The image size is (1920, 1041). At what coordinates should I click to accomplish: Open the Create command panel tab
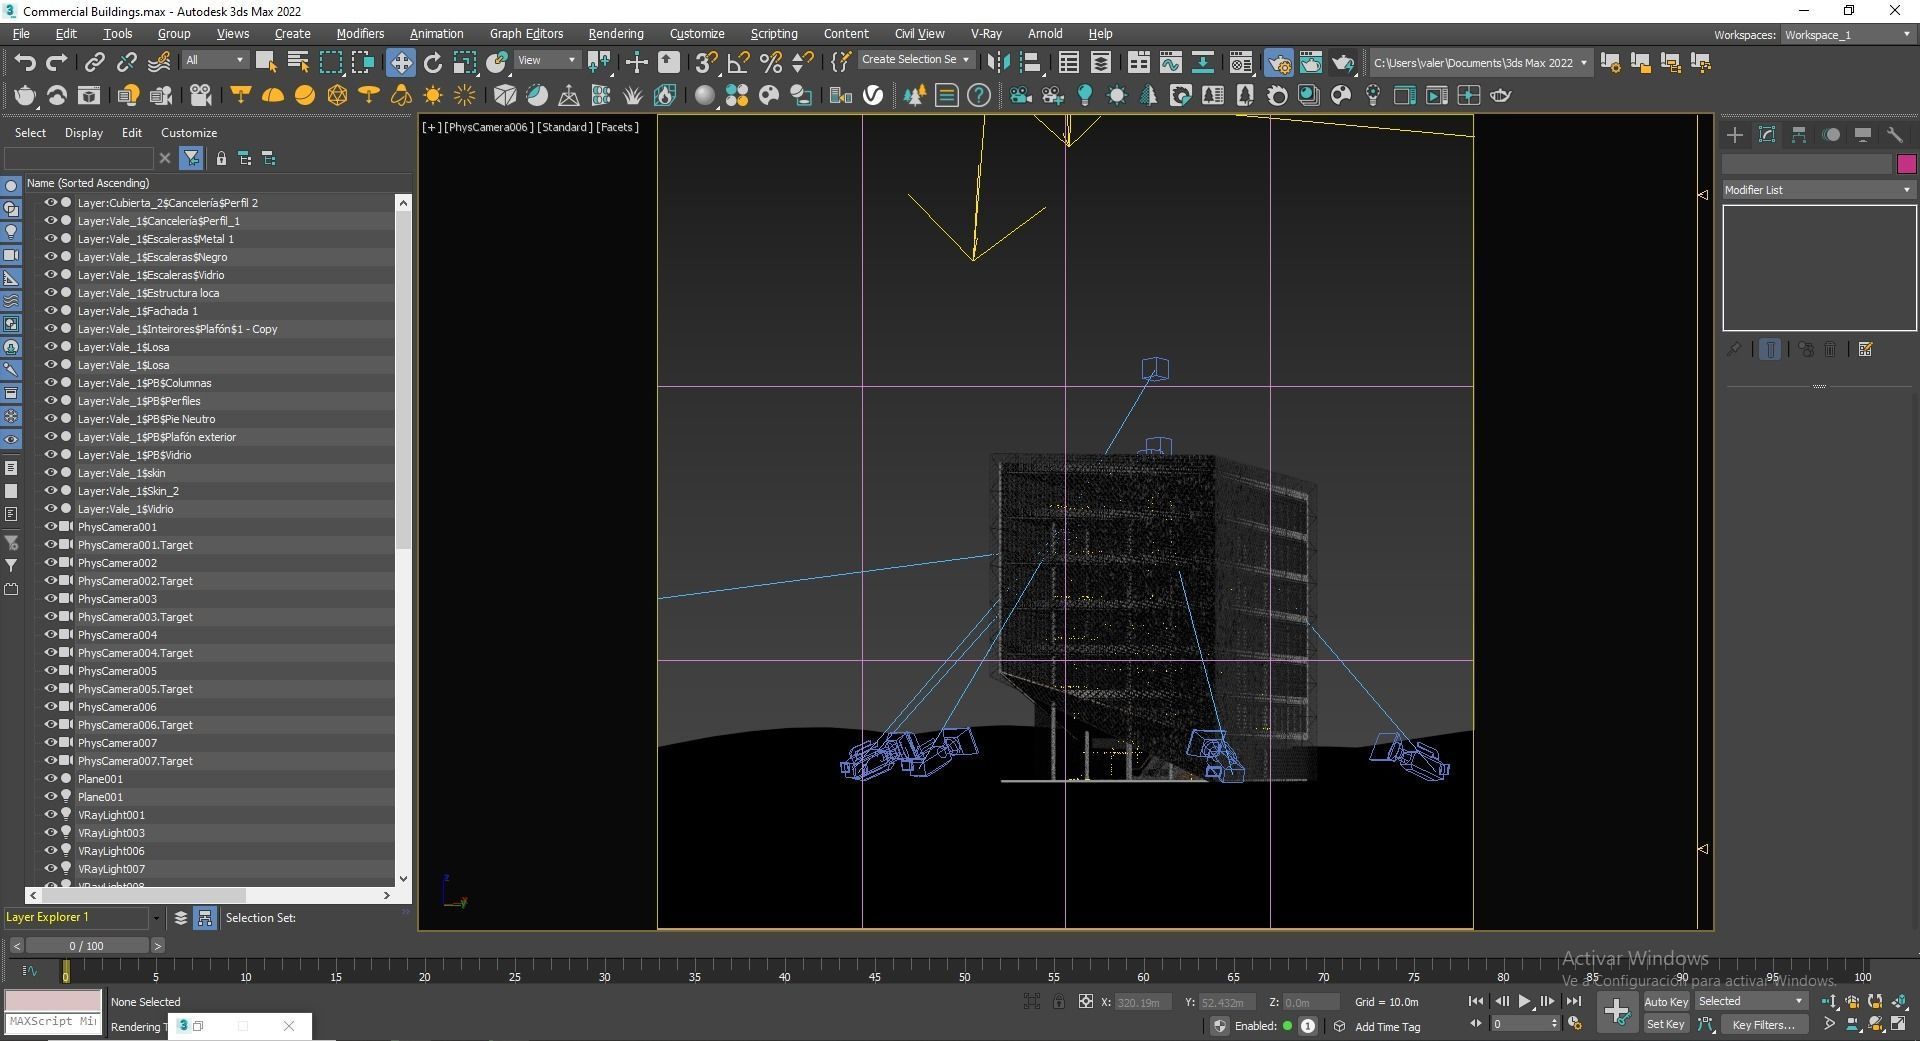pyautogui.click(x=1735, y=135)
